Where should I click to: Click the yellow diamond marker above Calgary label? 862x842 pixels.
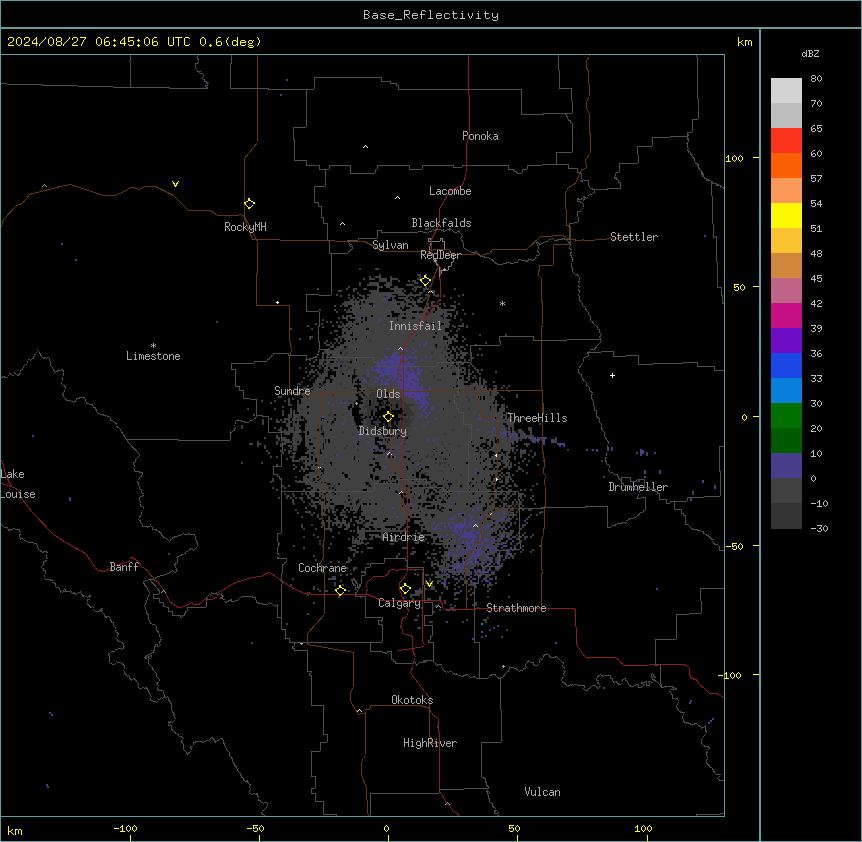[405, 589]
